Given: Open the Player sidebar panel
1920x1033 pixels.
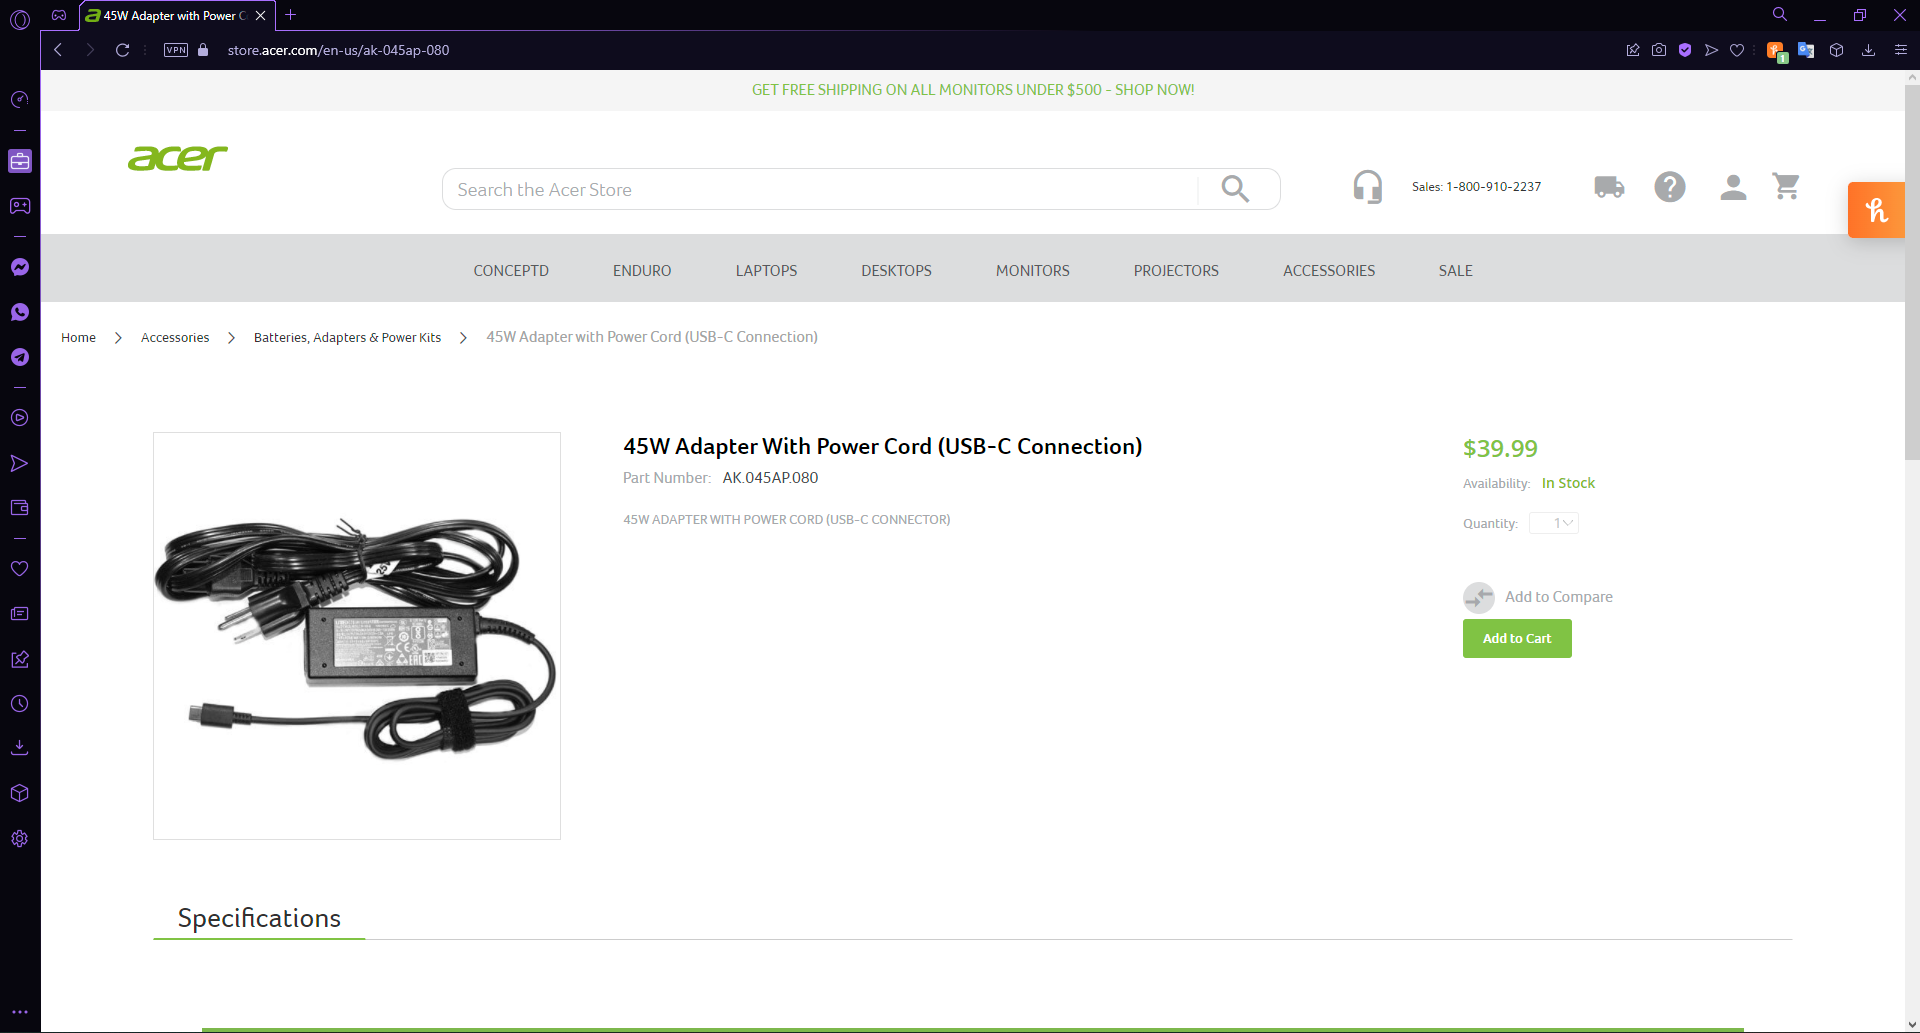Looking at the screenshot, I should pos(20,418).
